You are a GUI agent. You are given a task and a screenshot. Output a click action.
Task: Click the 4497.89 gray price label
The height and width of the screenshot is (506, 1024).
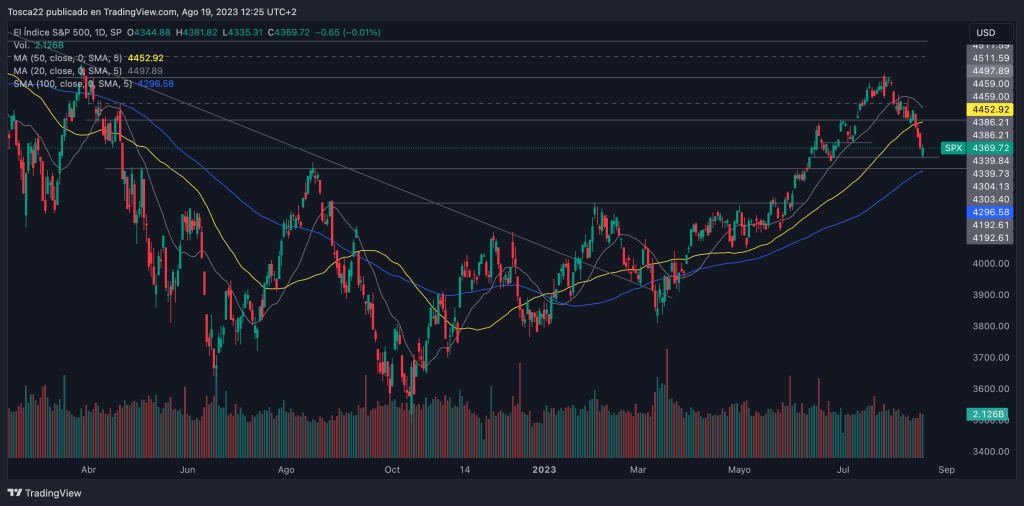point(991,71)
